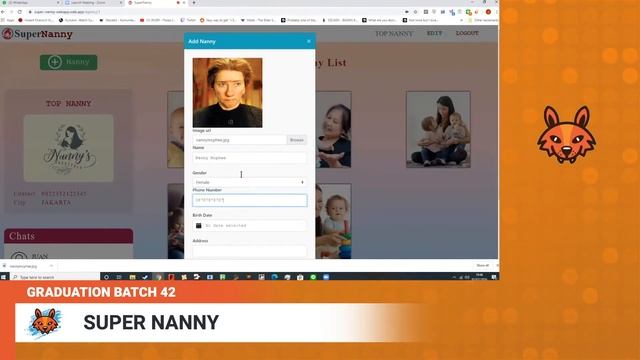Select nanny photo of baby with stacking toy
This screenshot has height=360, width=640.
tap(333, 221)
